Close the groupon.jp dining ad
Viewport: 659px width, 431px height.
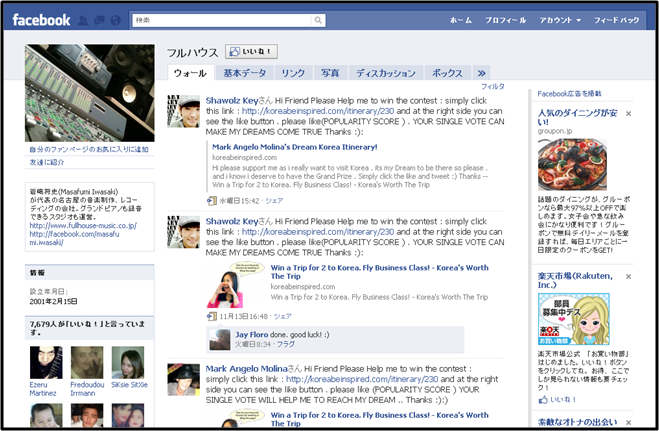point(628,113)
